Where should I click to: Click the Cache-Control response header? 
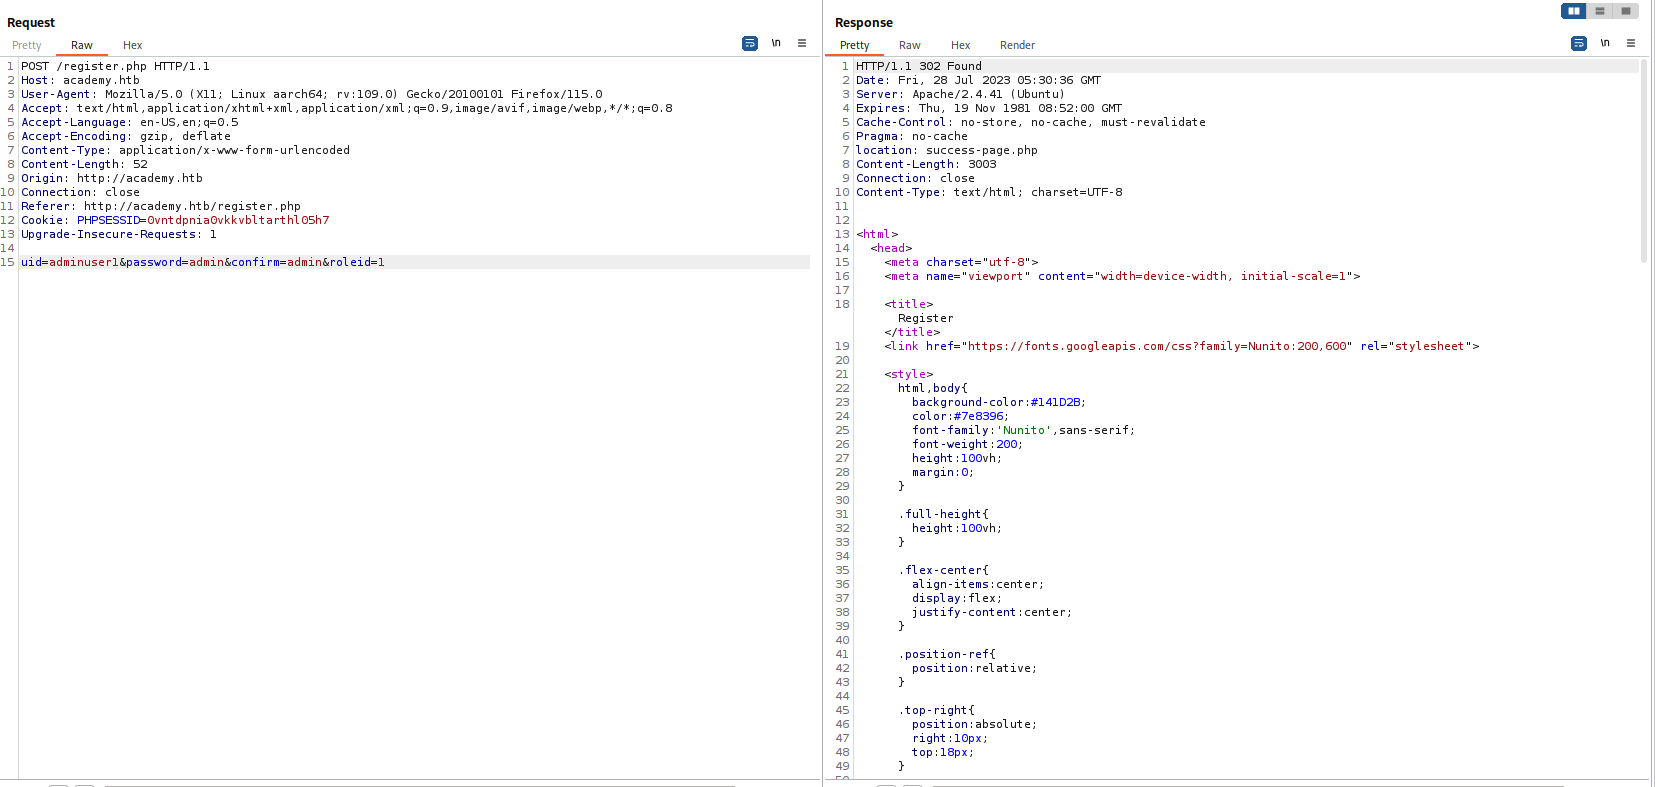[1031, 122]
